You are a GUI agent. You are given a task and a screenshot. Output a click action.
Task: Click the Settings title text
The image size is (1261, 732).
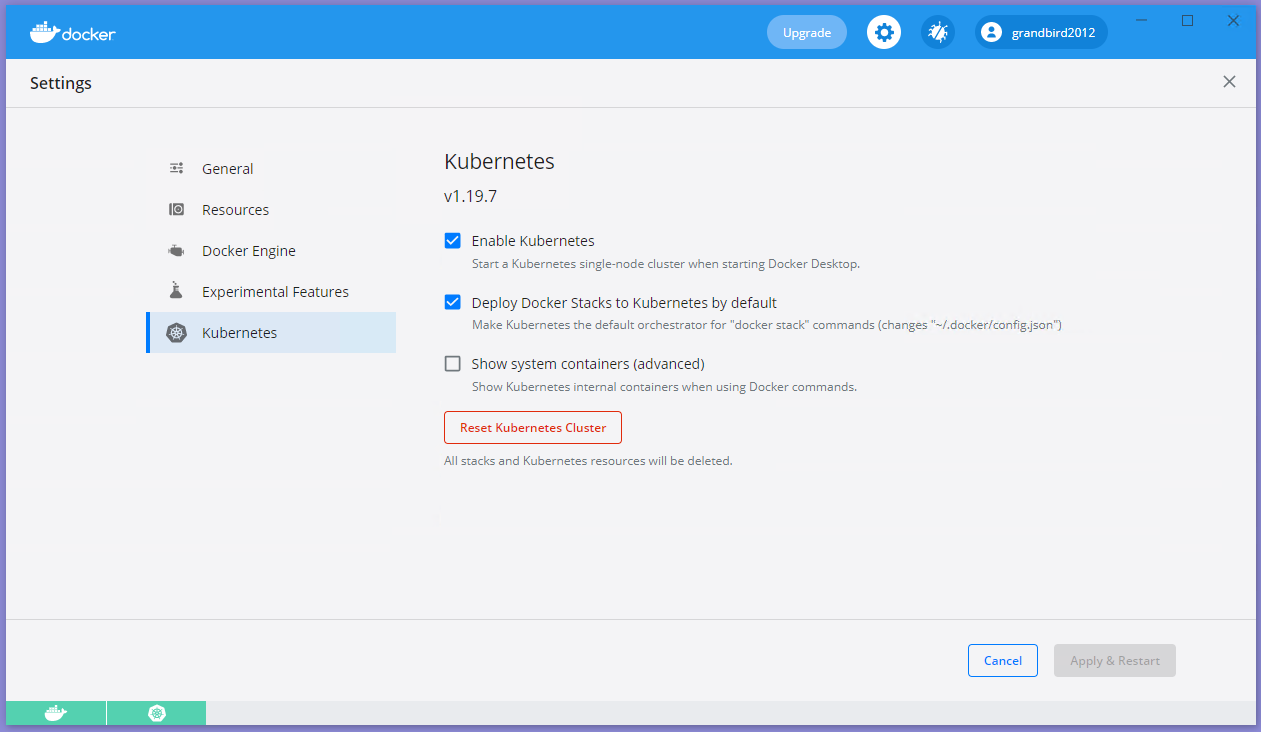[61, 83]
